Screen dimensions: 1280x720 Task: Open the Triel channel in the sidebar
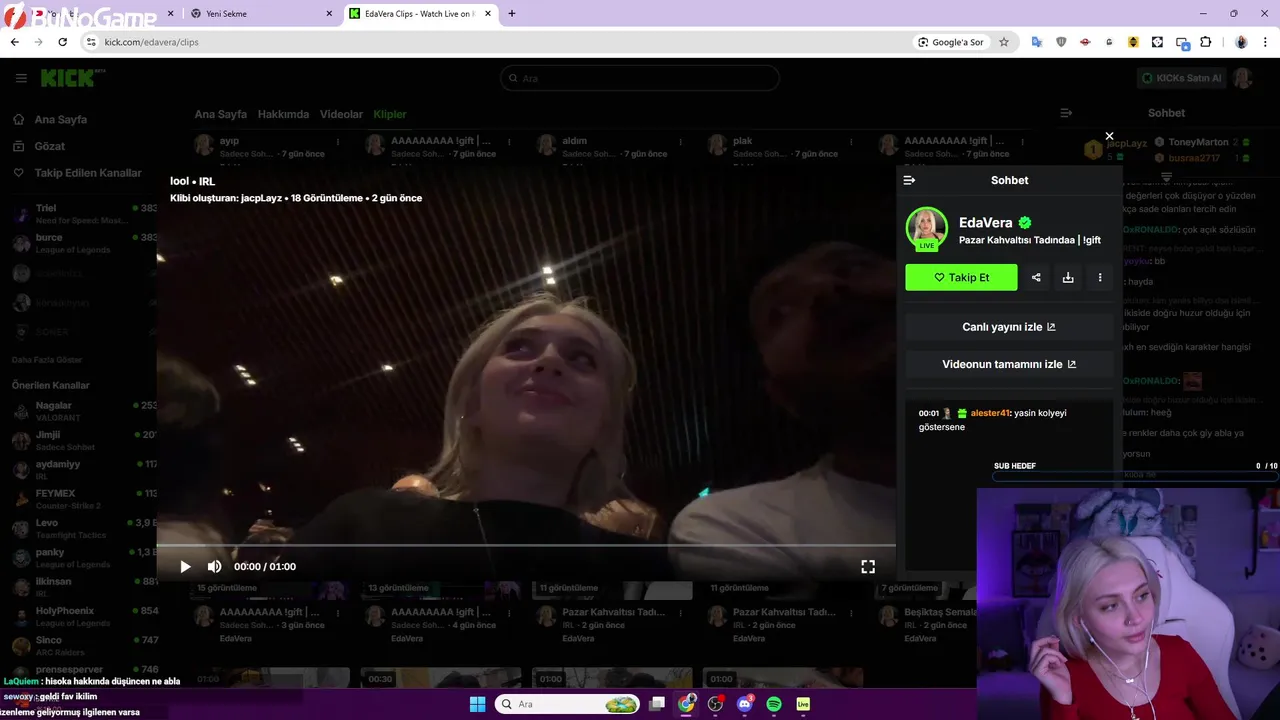(84, 213)
